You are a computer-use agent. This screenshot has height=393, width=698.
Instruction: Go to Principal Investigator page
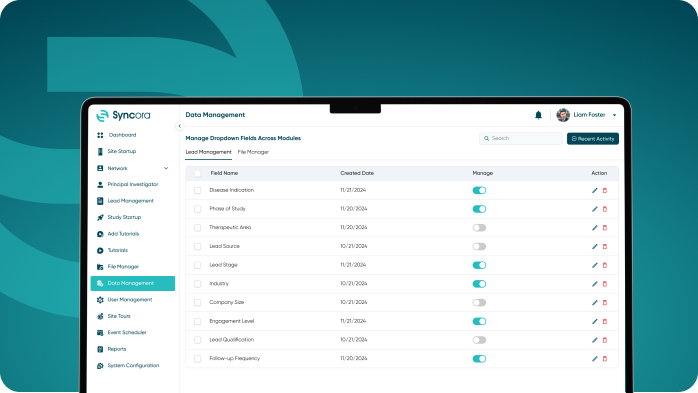point(132,184)
